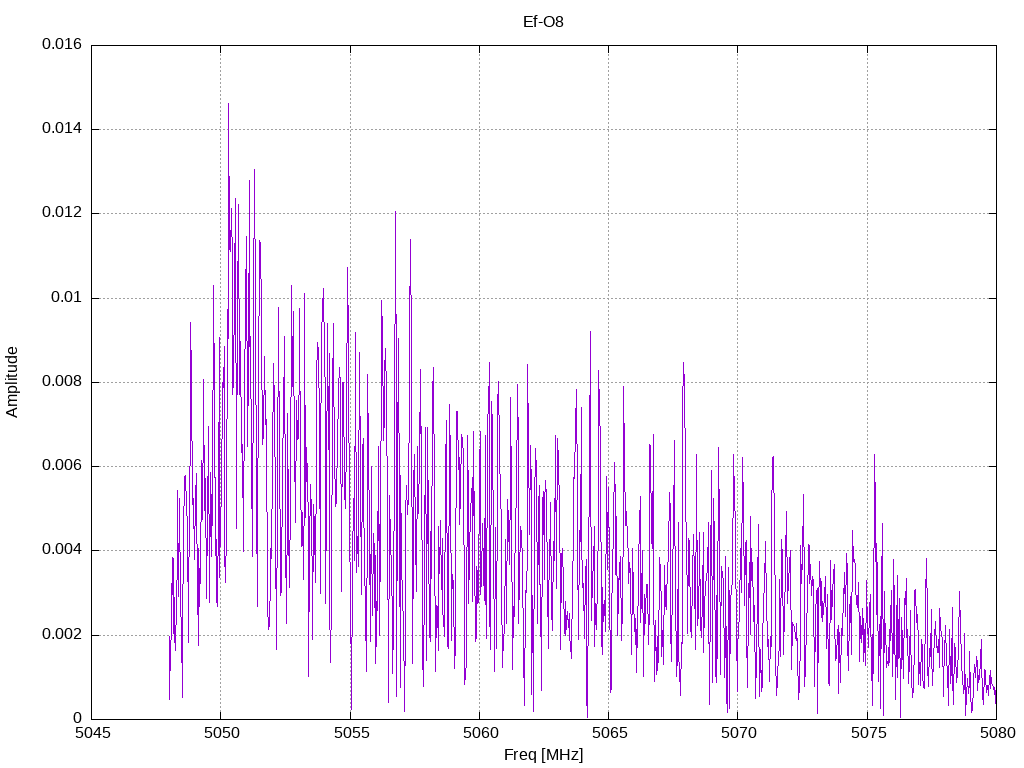Click the x-axis tick label 5060
1024x768 pixels.
(x=481, y=733)
